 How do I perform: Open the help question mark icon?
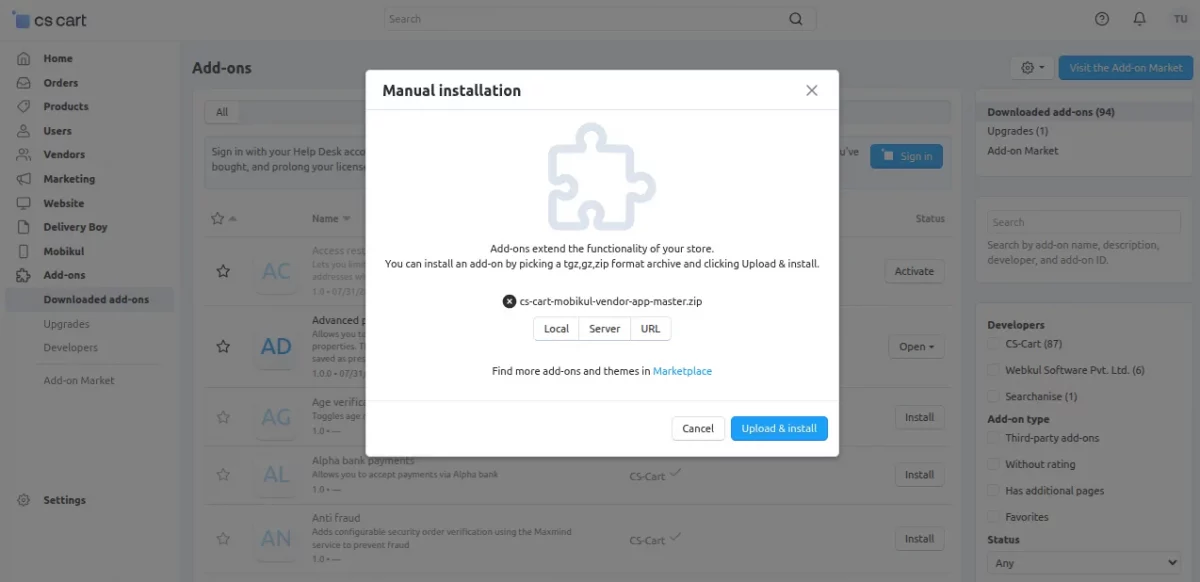[1102, 19]
